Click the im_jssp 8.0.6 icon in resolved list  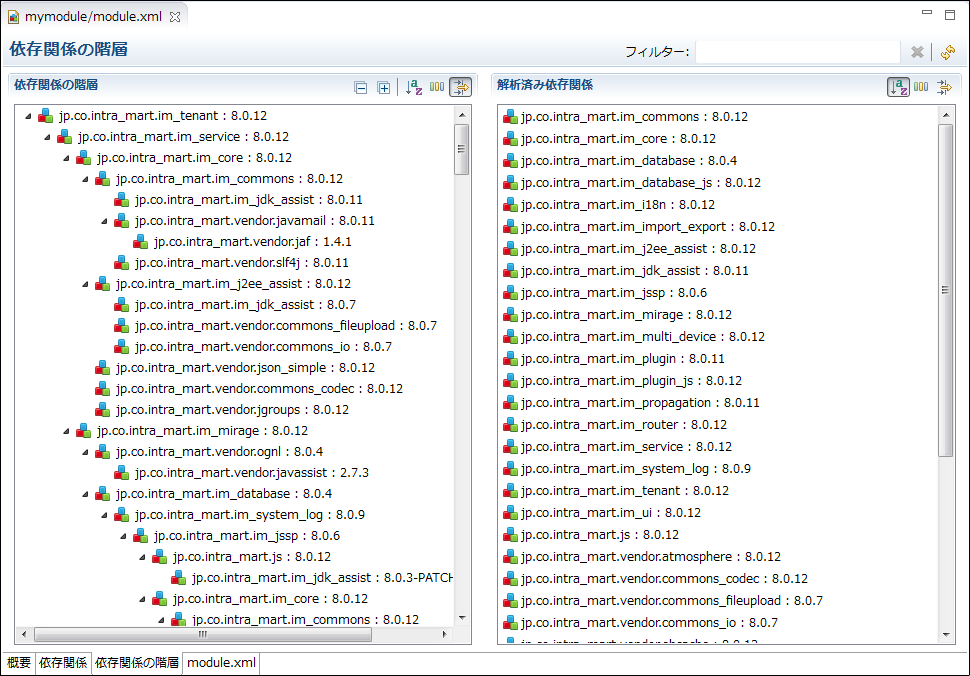(510, 293)
